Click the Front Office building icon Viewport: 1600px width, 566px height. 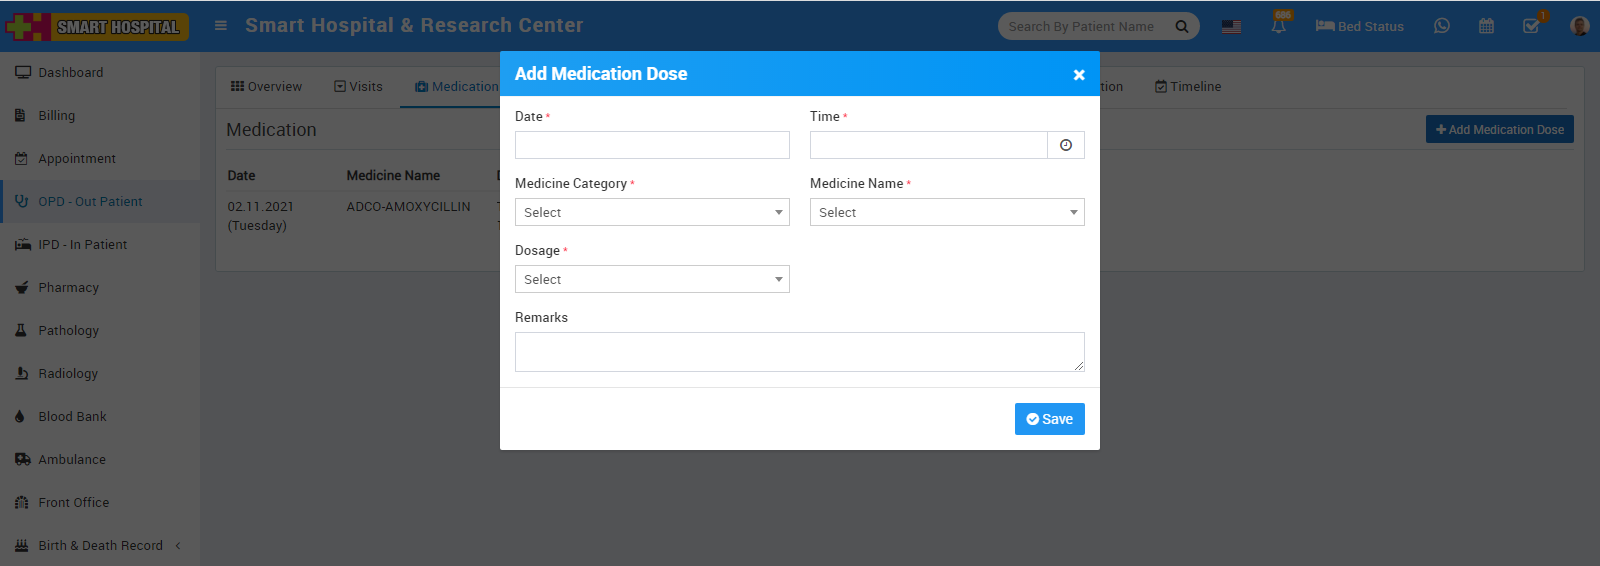pos(21,503)
